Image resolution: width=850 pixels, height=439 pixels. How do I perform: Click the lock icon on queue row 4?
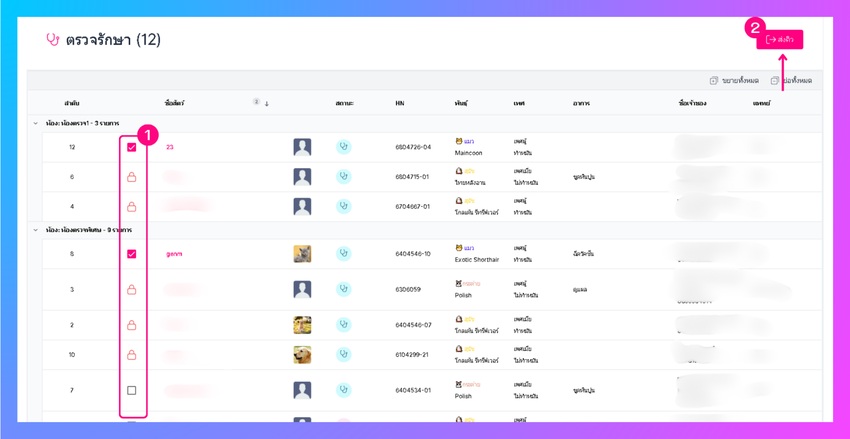coord(131,206)
